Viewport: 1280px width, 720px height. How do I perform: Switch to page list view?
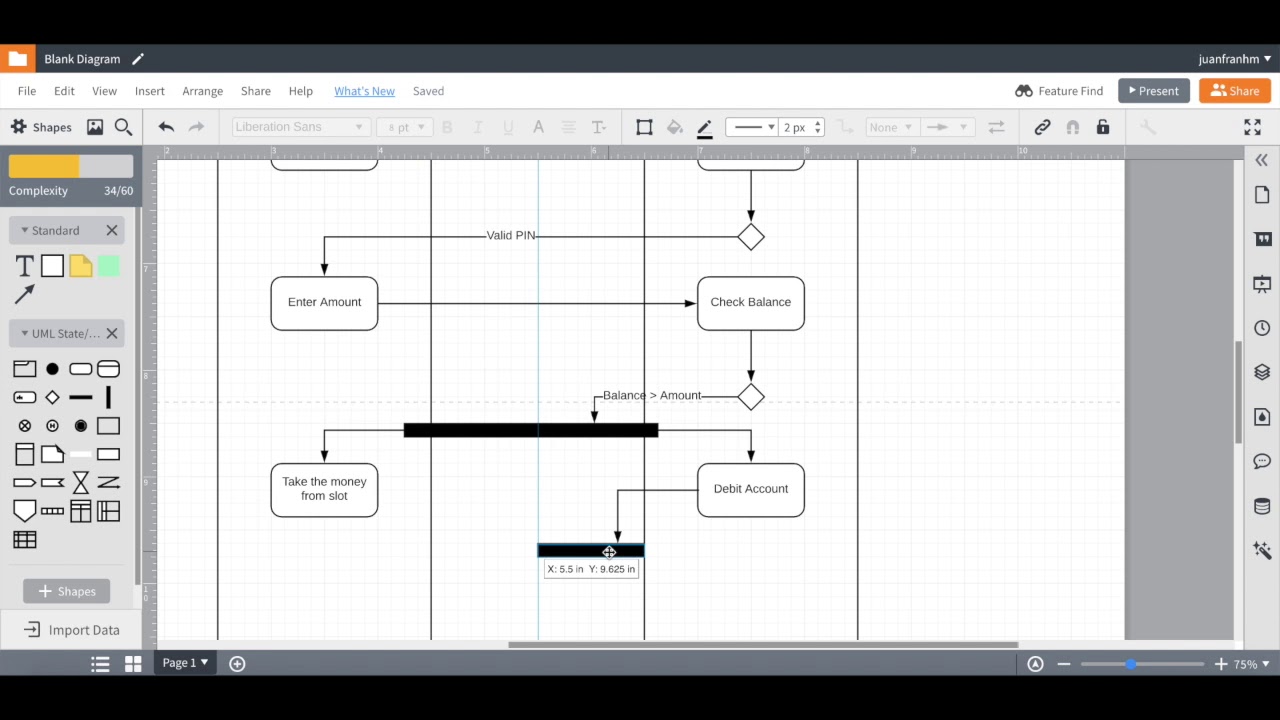[x=100, y=664]
